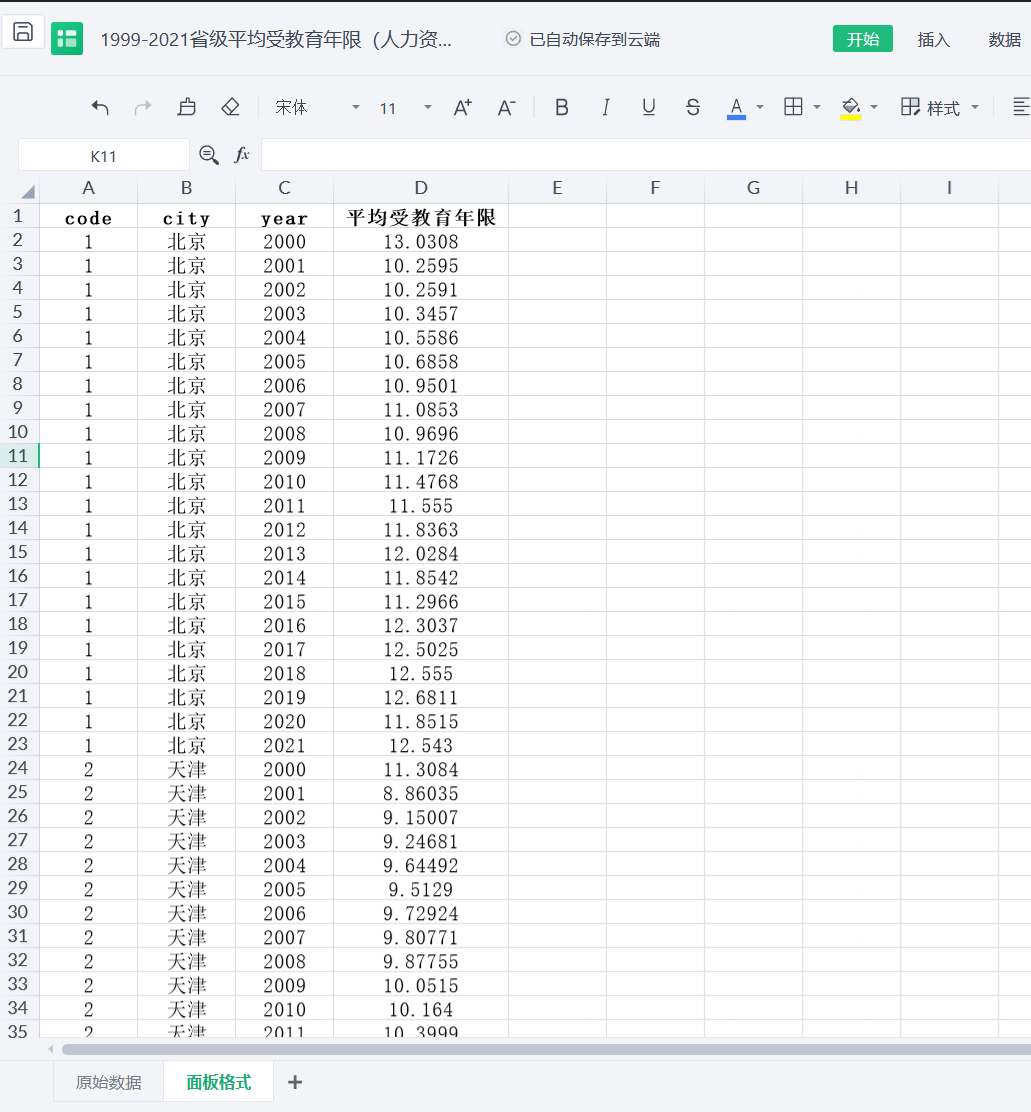Click the 开始 button
The width and height of the screenshot is (1031, 1112).
862,40
